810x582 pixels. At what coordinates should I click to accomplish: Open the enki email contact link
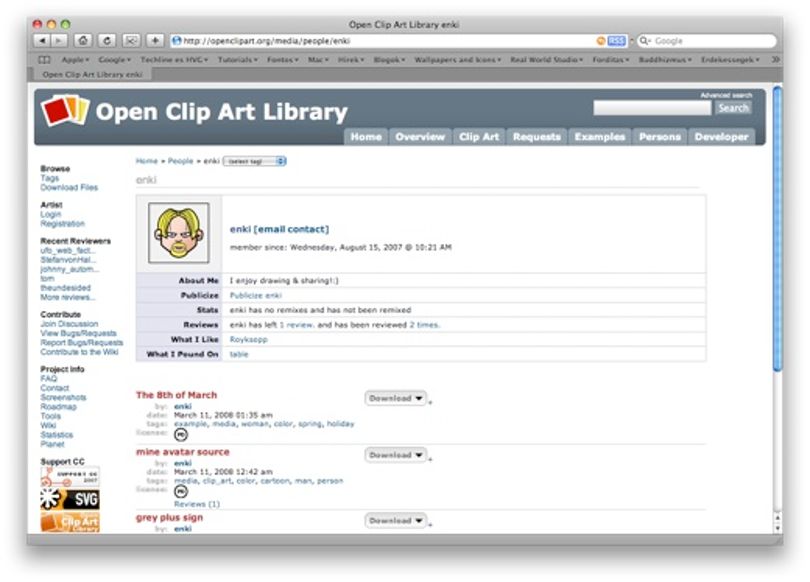point(279,229)
